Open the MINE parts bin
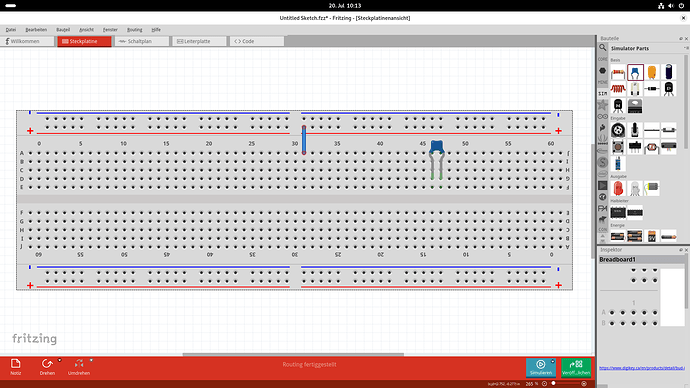Image resolution: width=690 pixels, height=388 pixels. (x=602, y=82)
